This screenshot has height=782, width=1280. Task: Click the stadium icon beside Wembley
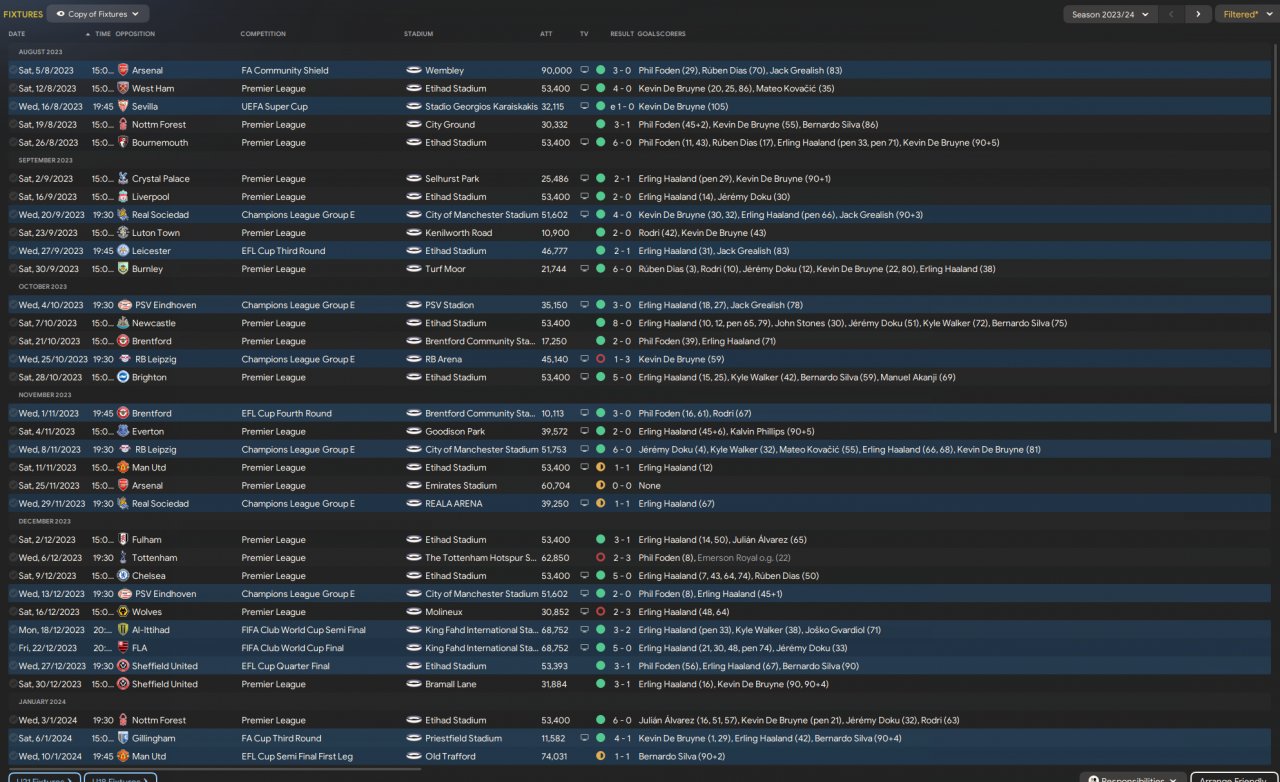pos(414,71)
